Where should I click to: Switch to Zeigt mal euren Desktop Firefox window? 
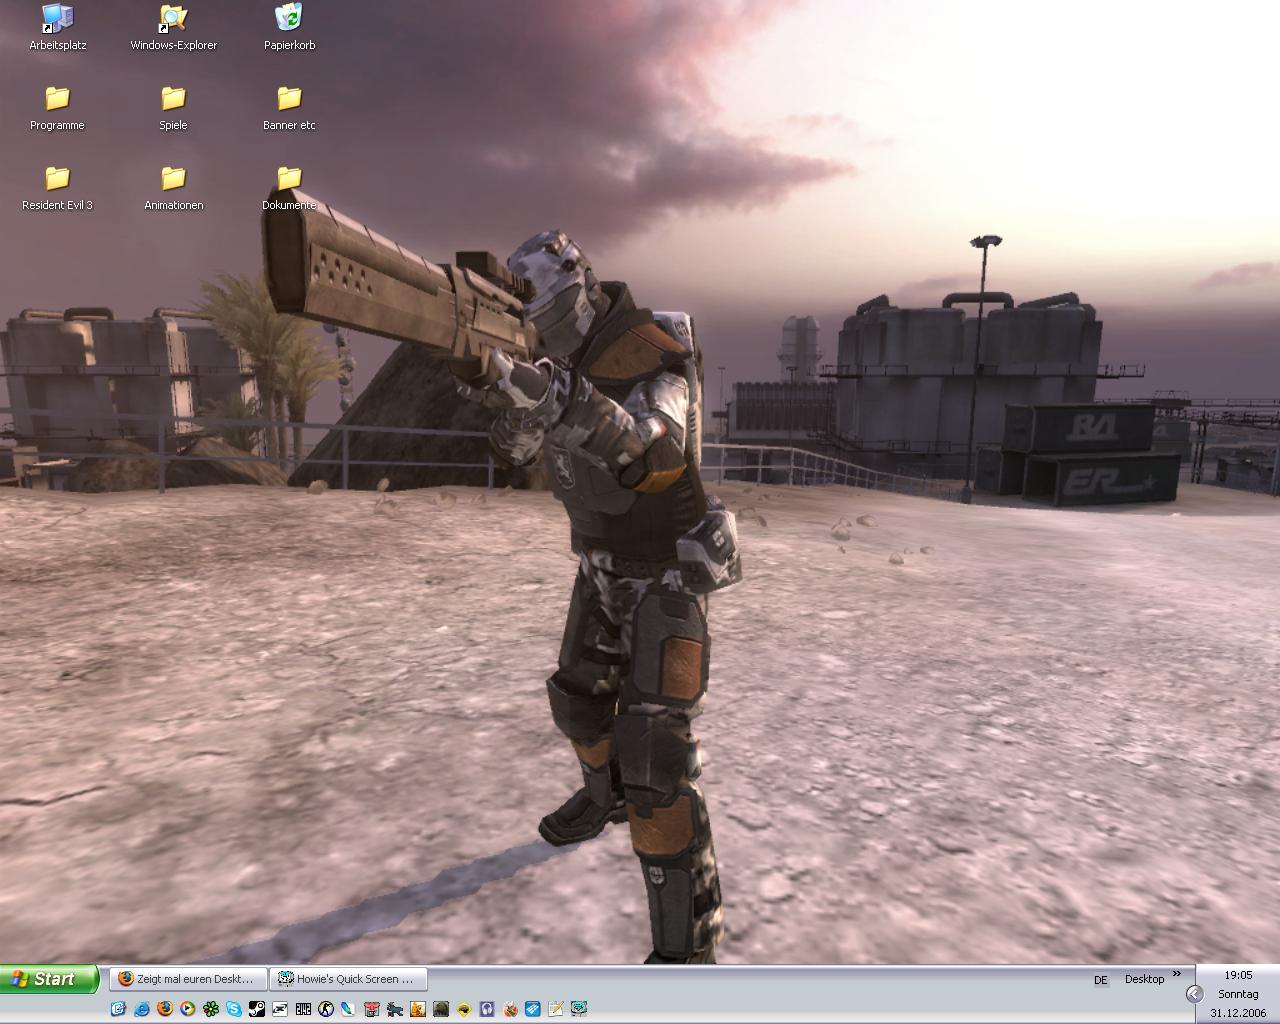(x=189, y=979)
